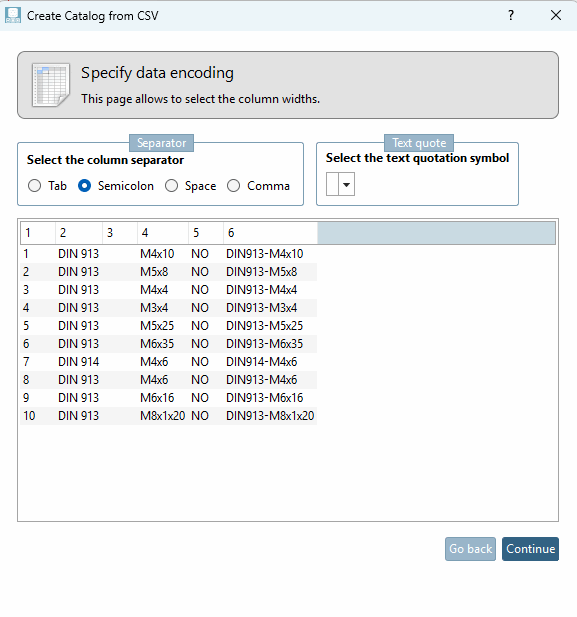The image size is (577, 617).
Task: Click the M5x25 cell in column 4
Action: 163,326
